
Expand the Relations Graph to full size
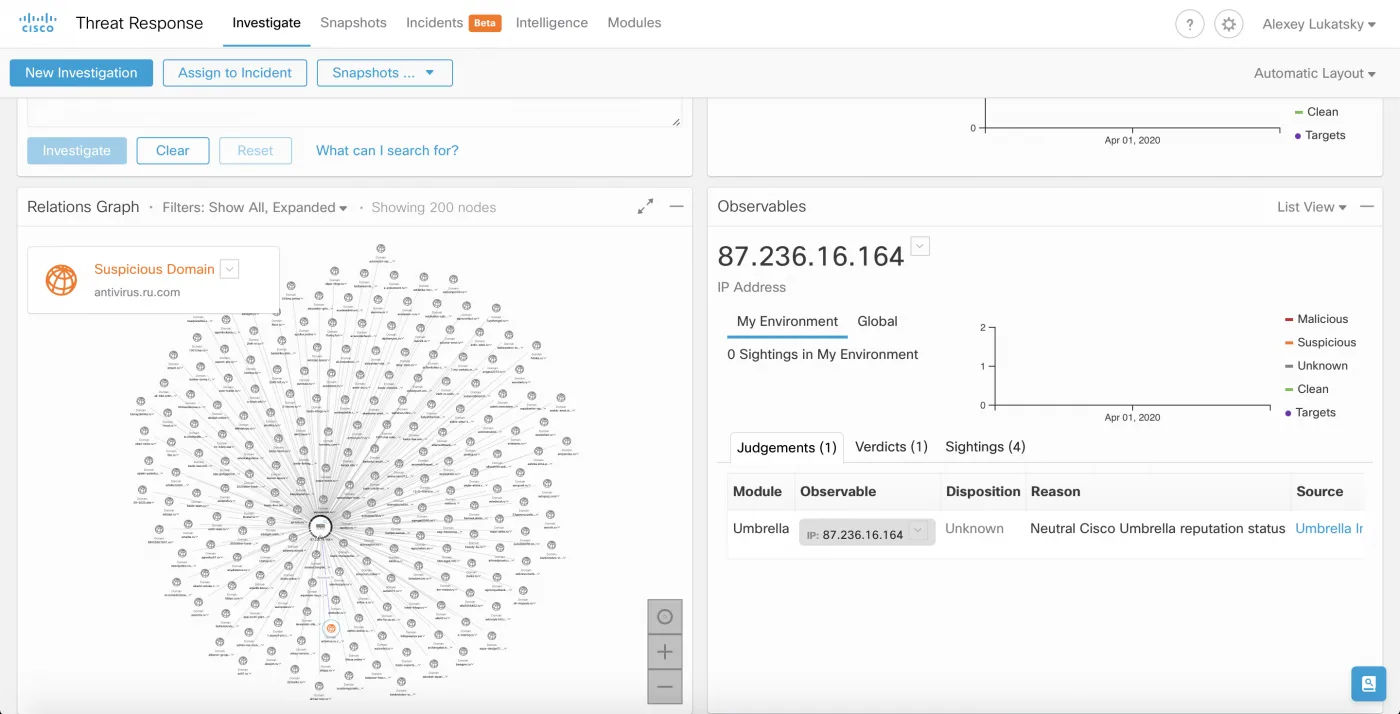646,206
